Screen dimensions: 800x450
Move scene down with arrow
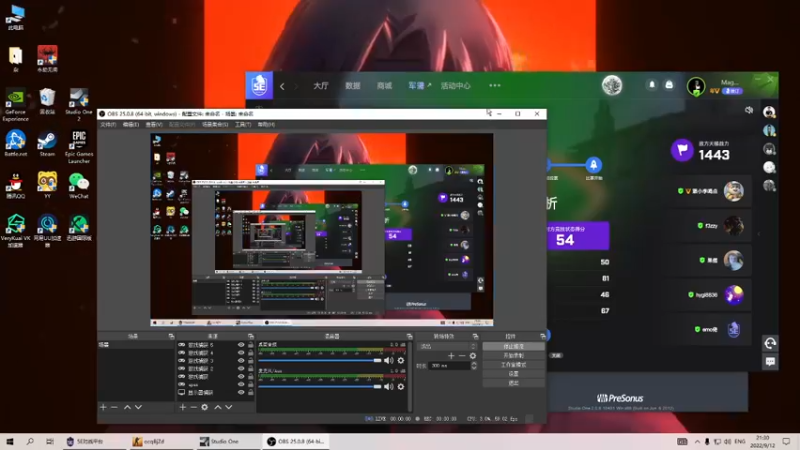click(138, 407)
